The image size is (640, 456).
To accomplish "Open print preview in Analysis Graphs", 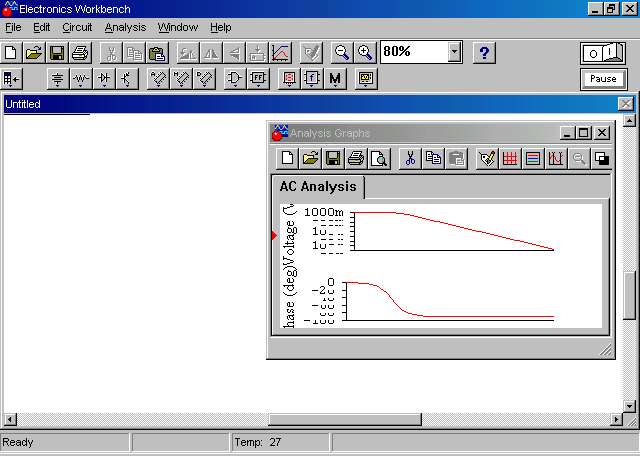I will (x=379, y=158).
